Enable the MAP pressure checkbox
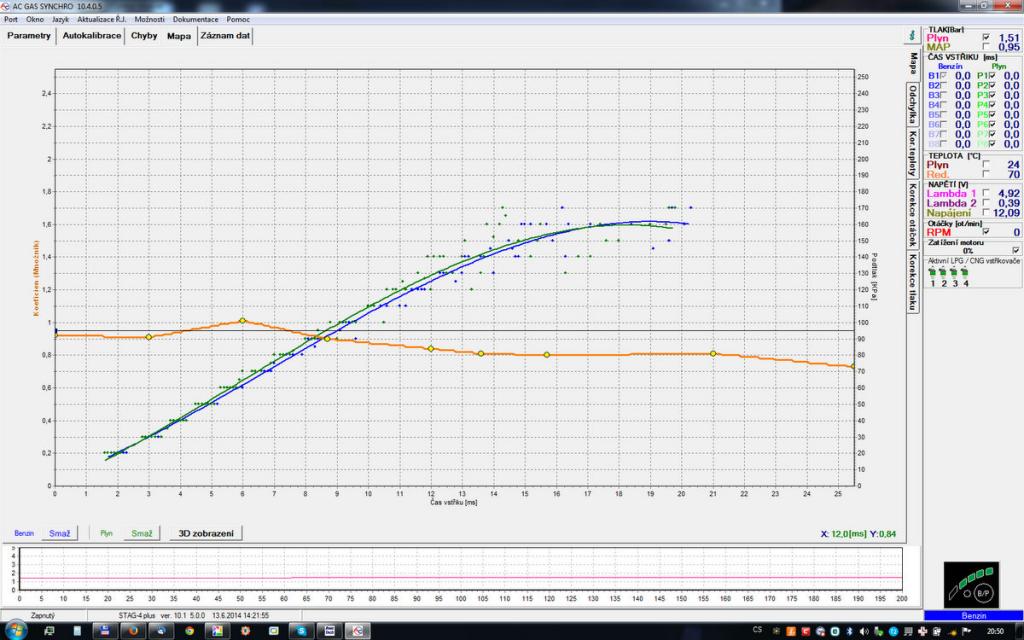Screen dimensions: 1024x640 [987, 47]
